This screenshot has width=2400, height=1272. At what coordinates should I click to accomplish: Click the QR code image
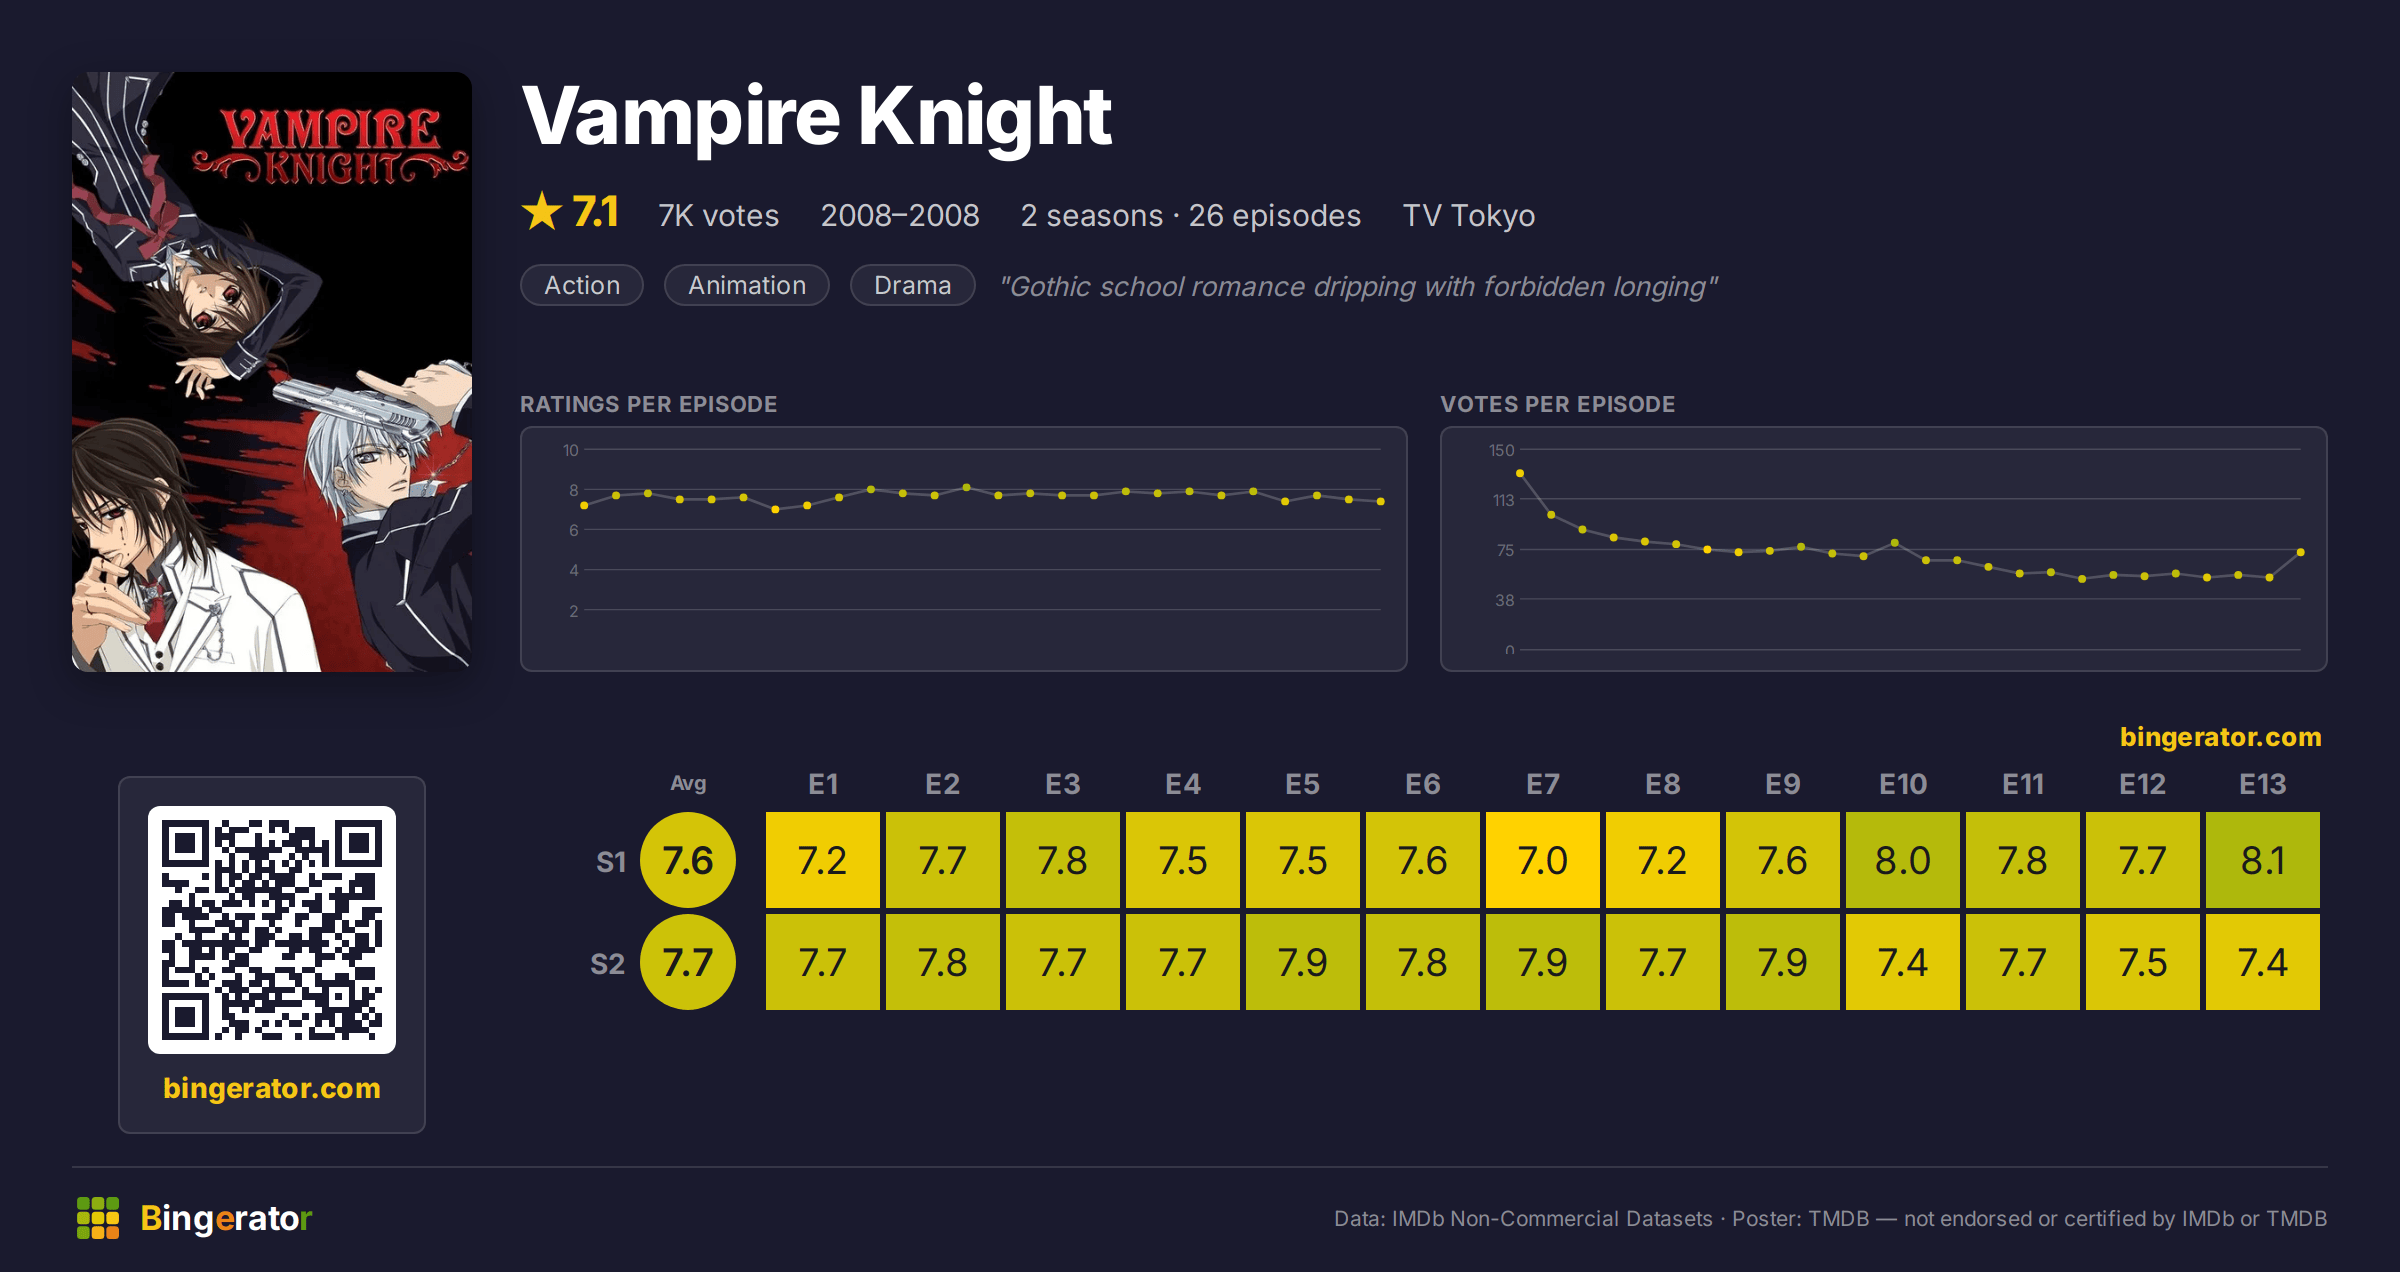pos(272,930)
